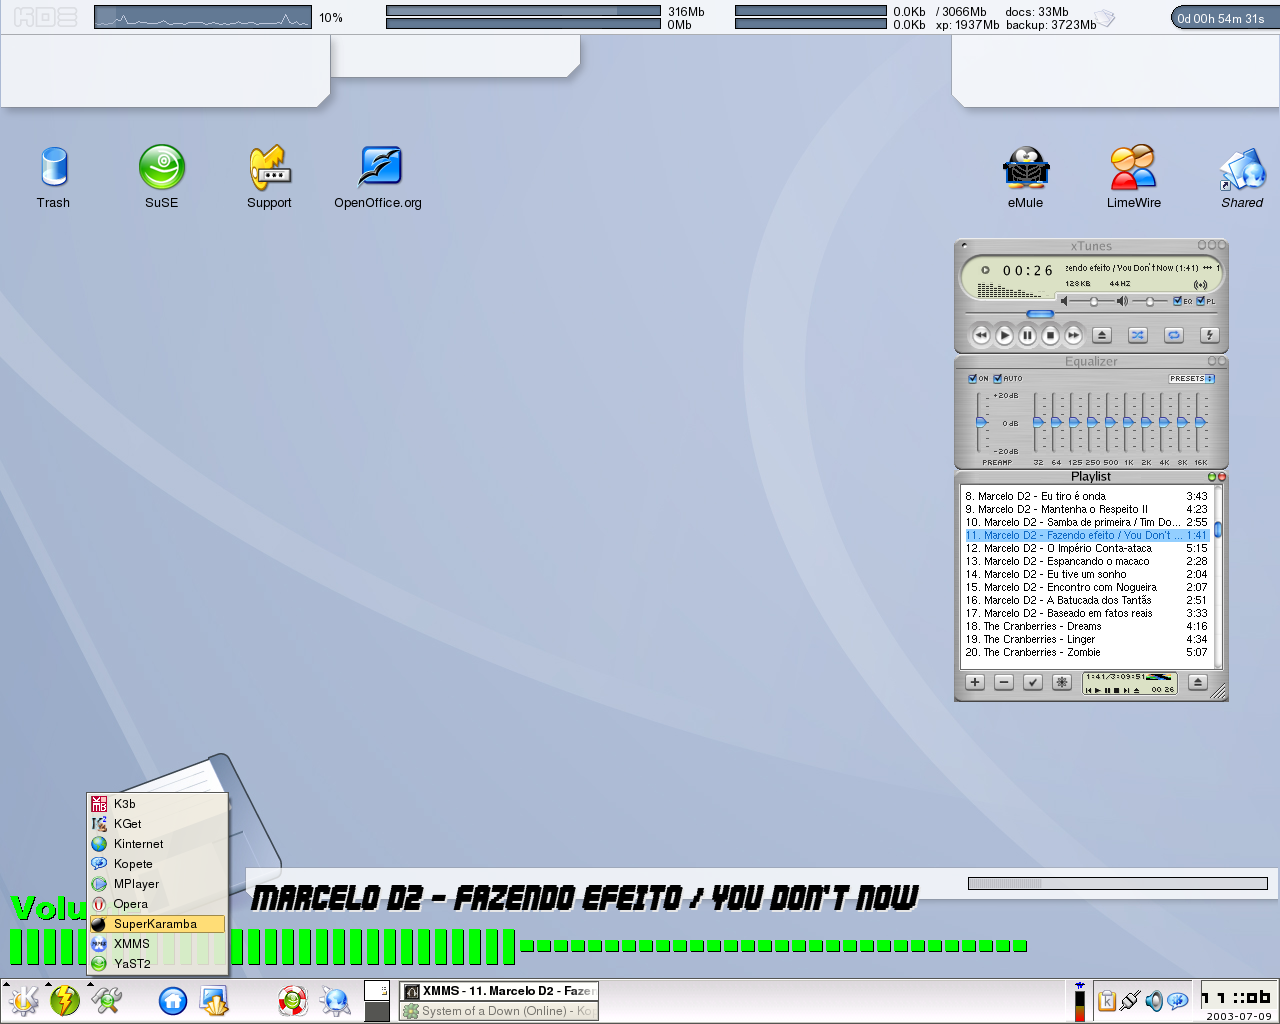Select track 17 'Baseado em fatos reais'

pyautogui.click(x=1086, y=613)
